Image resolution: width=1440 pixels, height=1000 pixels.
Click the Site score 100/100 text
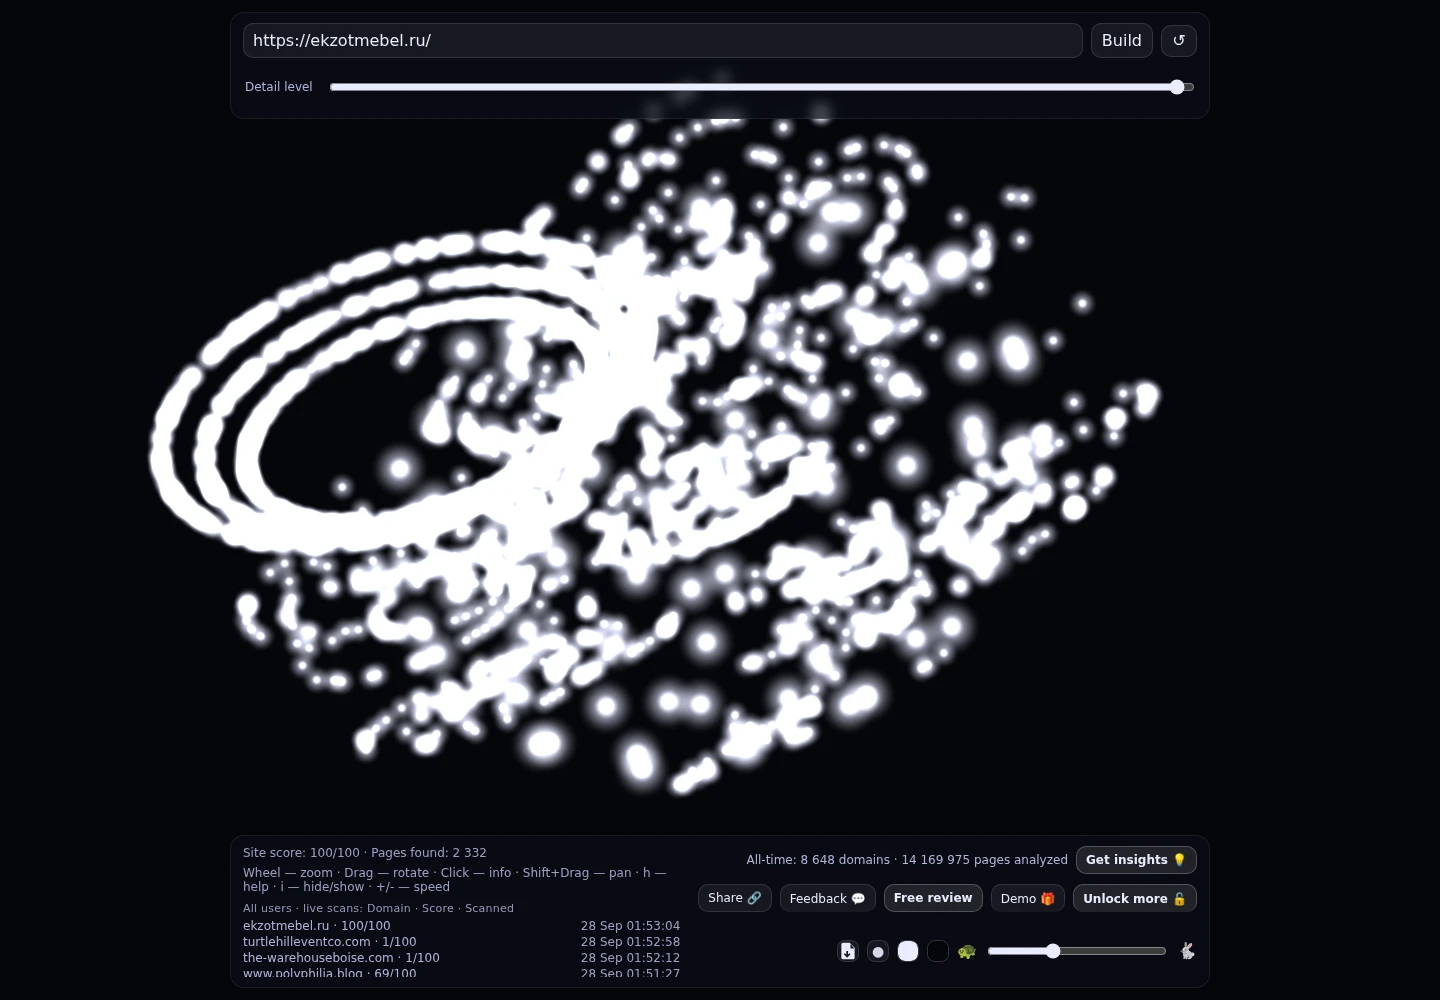tap(301, 853)
